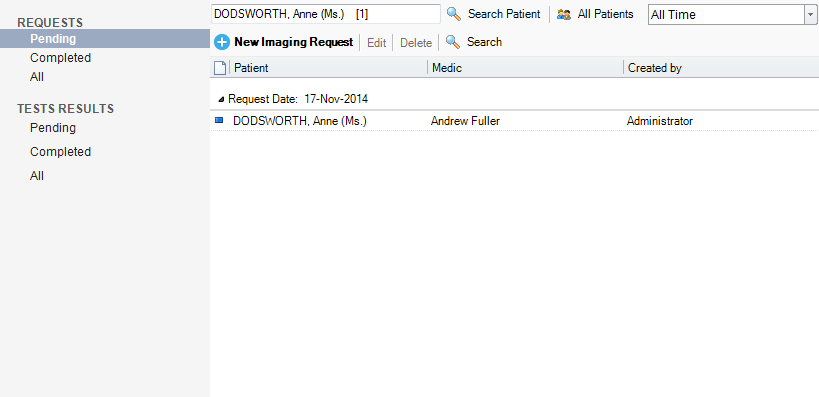Show All under Tests Results
The width and height of the screenshot is (819, 397).
click(x=37, y=176)
